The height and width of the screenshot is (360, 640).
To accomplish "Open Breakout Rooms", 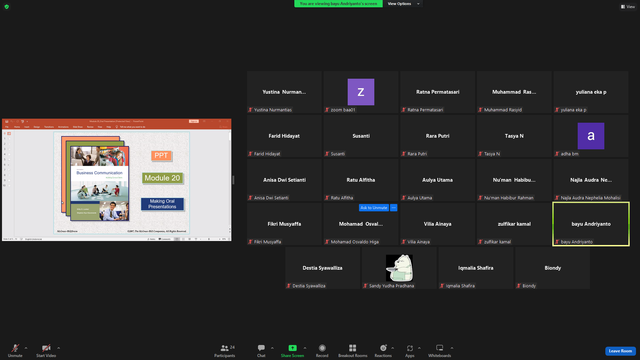I will (x=352, y=350).
